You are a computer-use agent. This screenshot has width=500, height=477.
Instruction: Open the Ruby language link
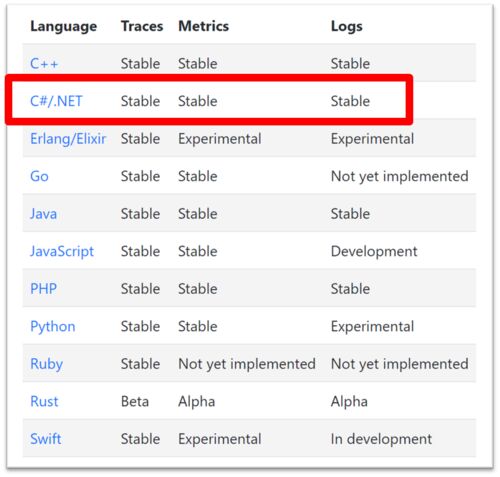coord(46,364)
